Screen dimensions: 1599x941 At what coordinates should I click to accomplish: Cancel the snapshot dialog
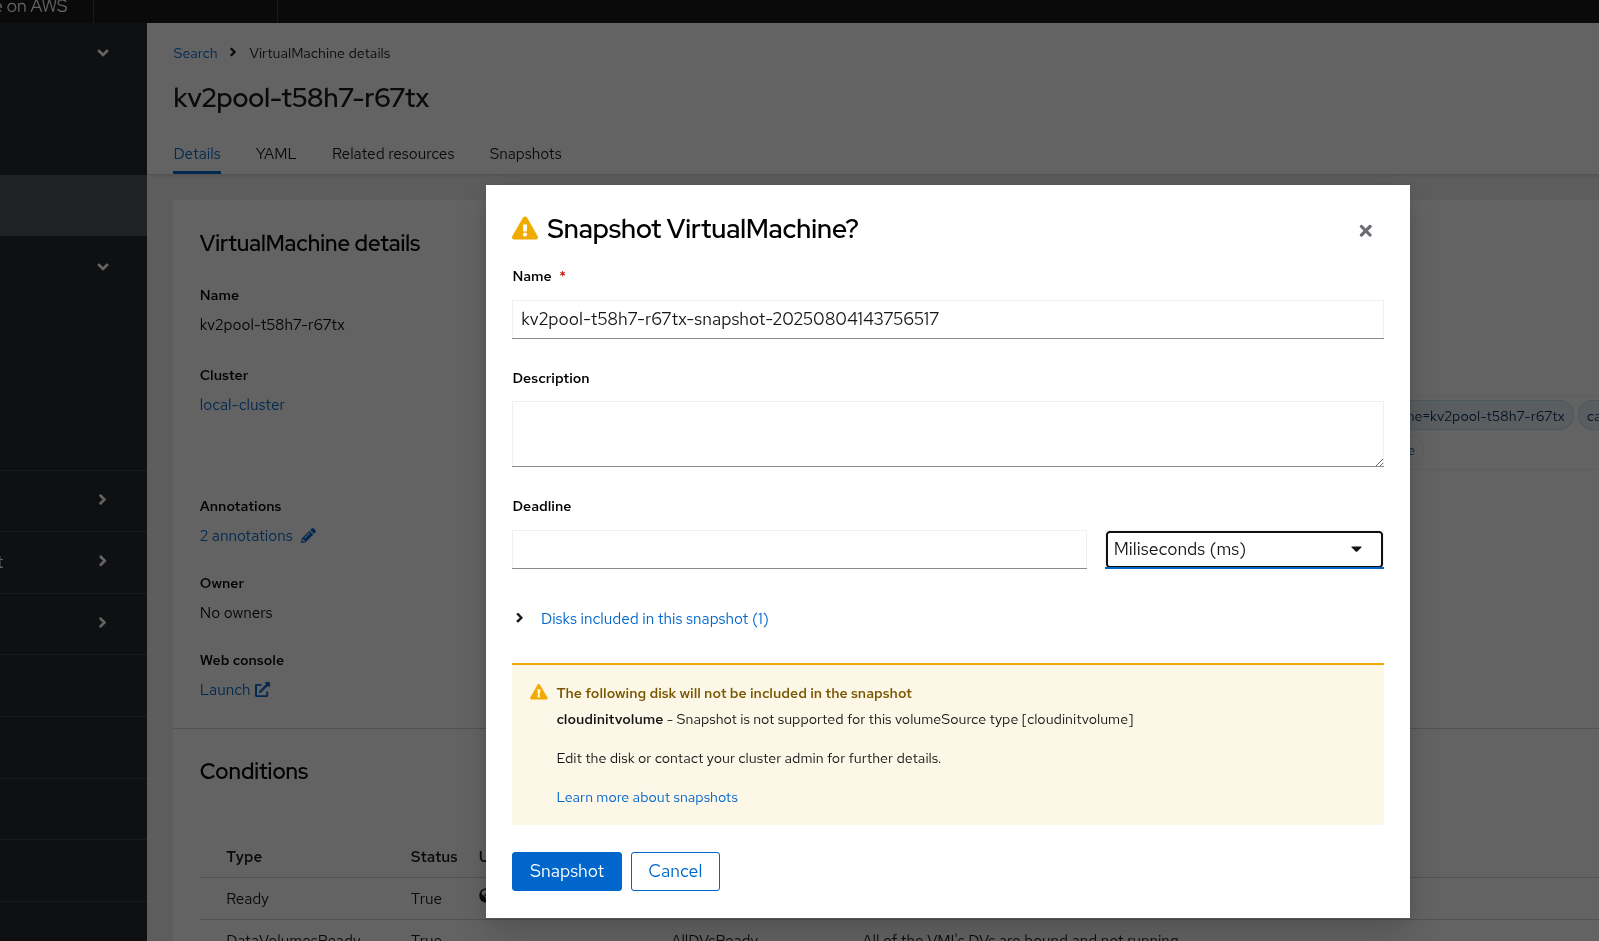click(x=675, y=871)
